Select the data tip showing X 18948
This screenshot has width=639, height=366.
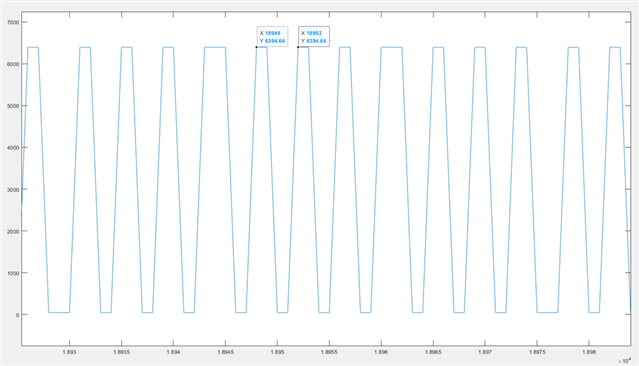coord(272,37)
